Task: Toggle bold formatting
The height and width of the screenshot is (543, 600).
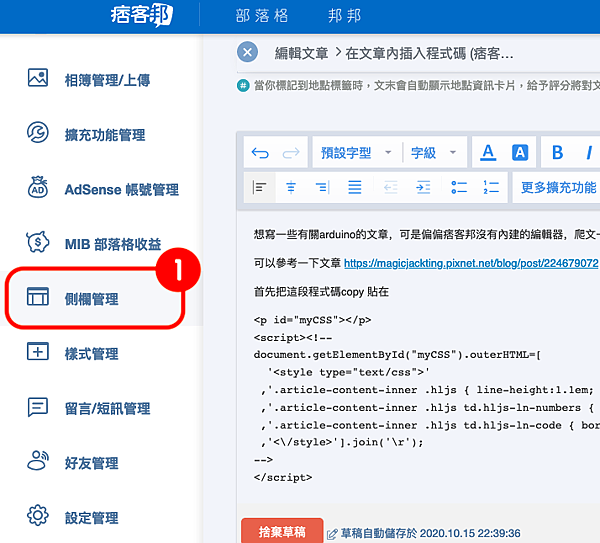Action: (558, 153)
